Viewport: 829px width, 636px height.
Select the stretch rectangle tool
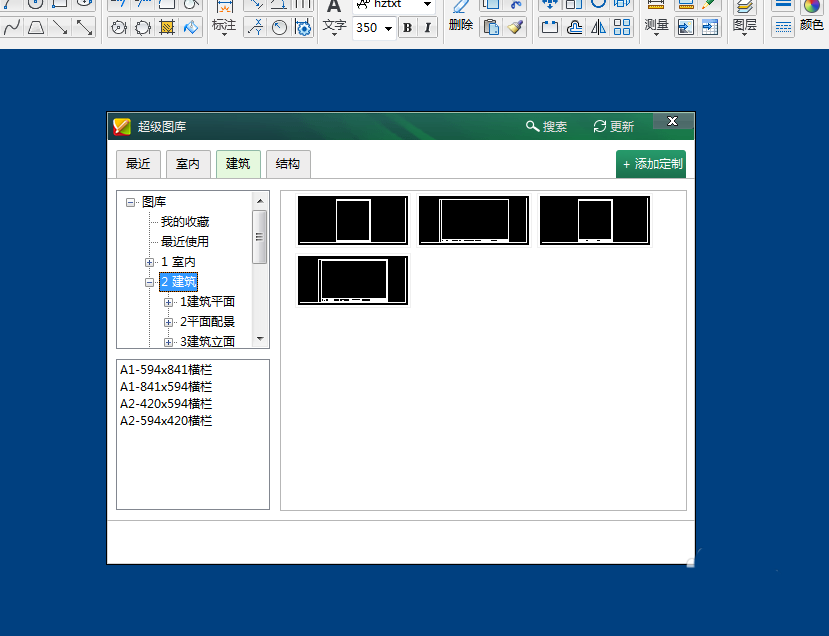(x=550, y=27)
